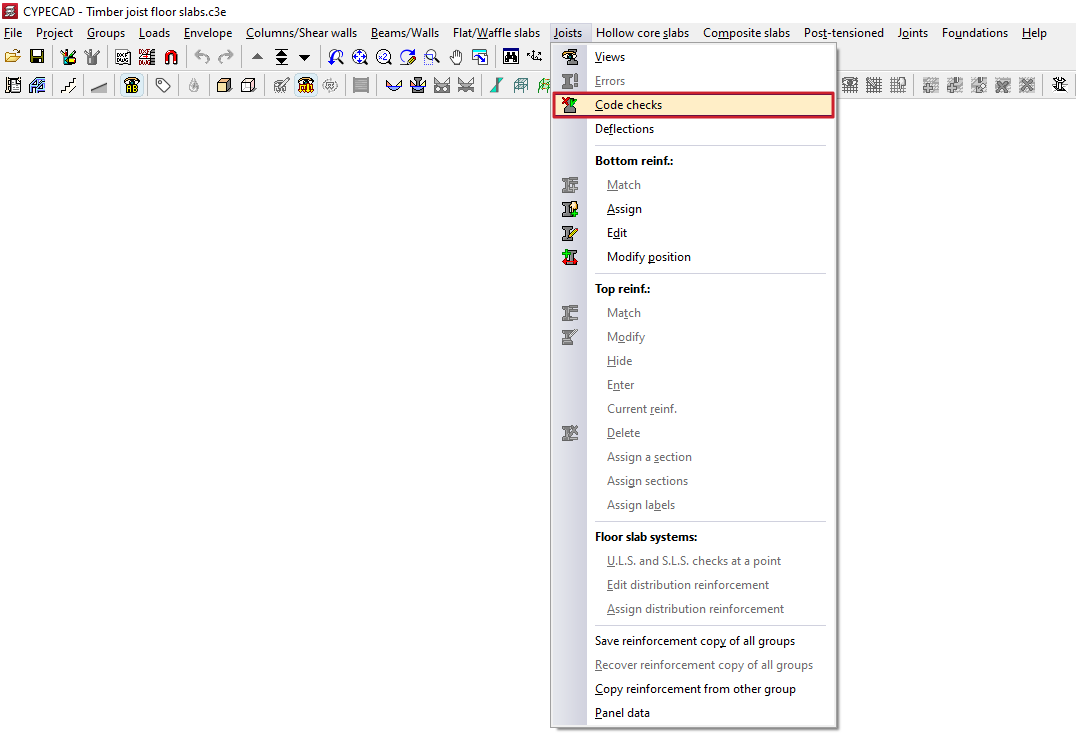
Task: Toggle the highlighted AB telephone icon
Action: coord(132,85)
